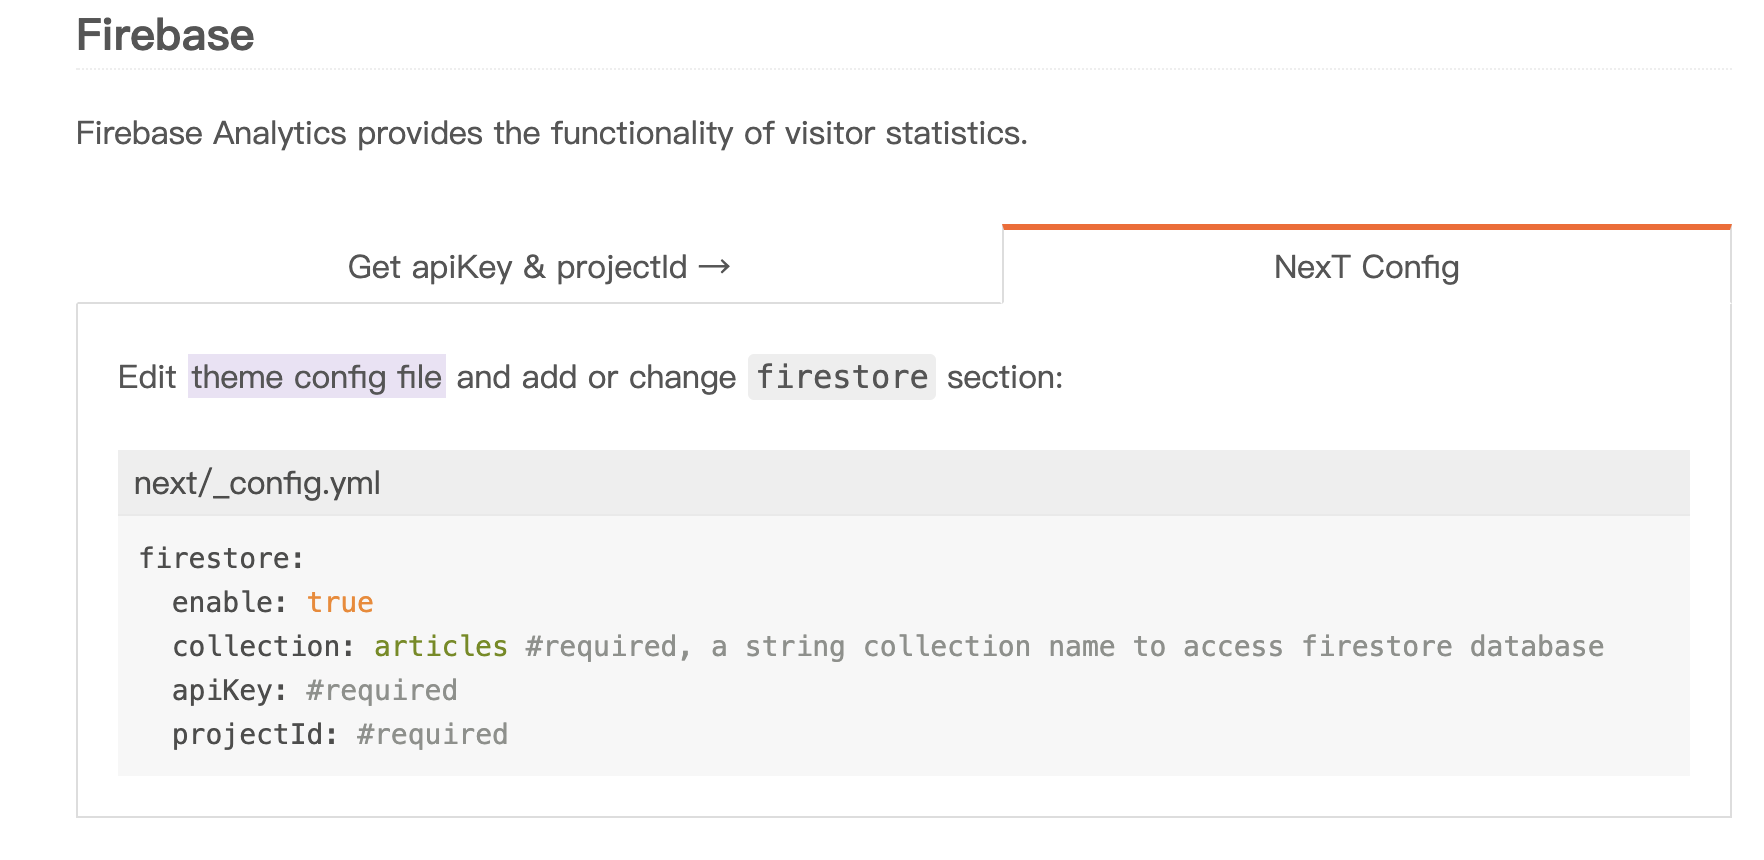
Task: Click '#required' comment after projectId
Action: tap(432, 735)
